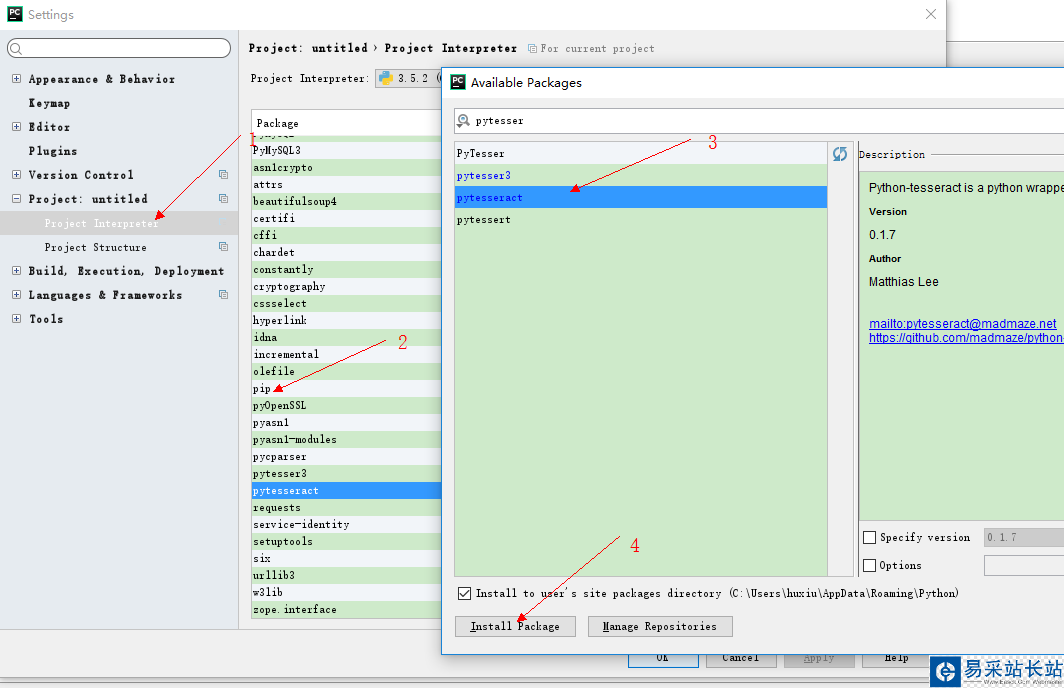Click the Manage Repositories button
The image size is (1064, 688).
(x=660, y=626)
